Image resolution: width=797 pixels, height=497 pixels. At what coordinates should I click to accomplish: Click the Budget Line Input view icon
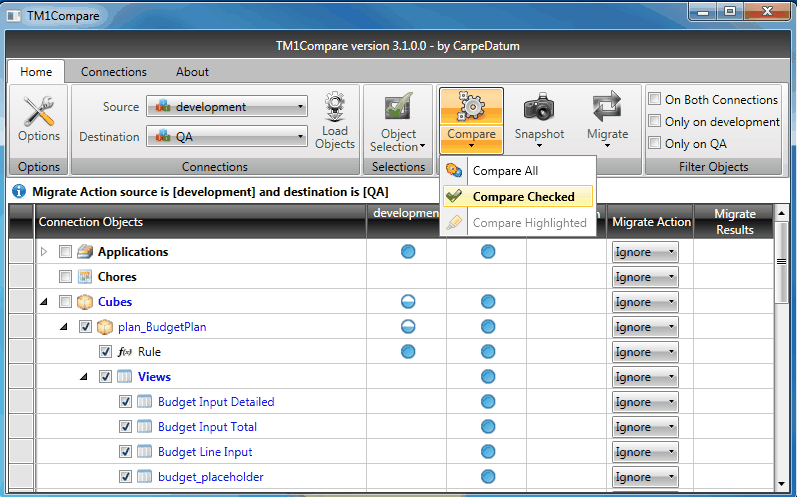click(144, 451)
